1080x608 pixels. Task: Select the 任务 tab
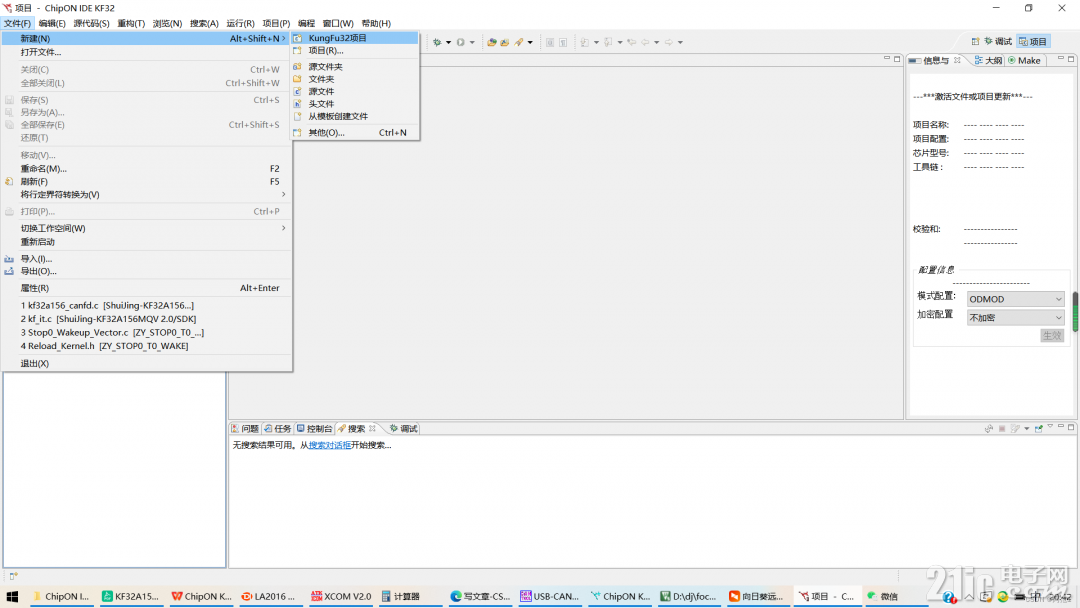[278, 428]
